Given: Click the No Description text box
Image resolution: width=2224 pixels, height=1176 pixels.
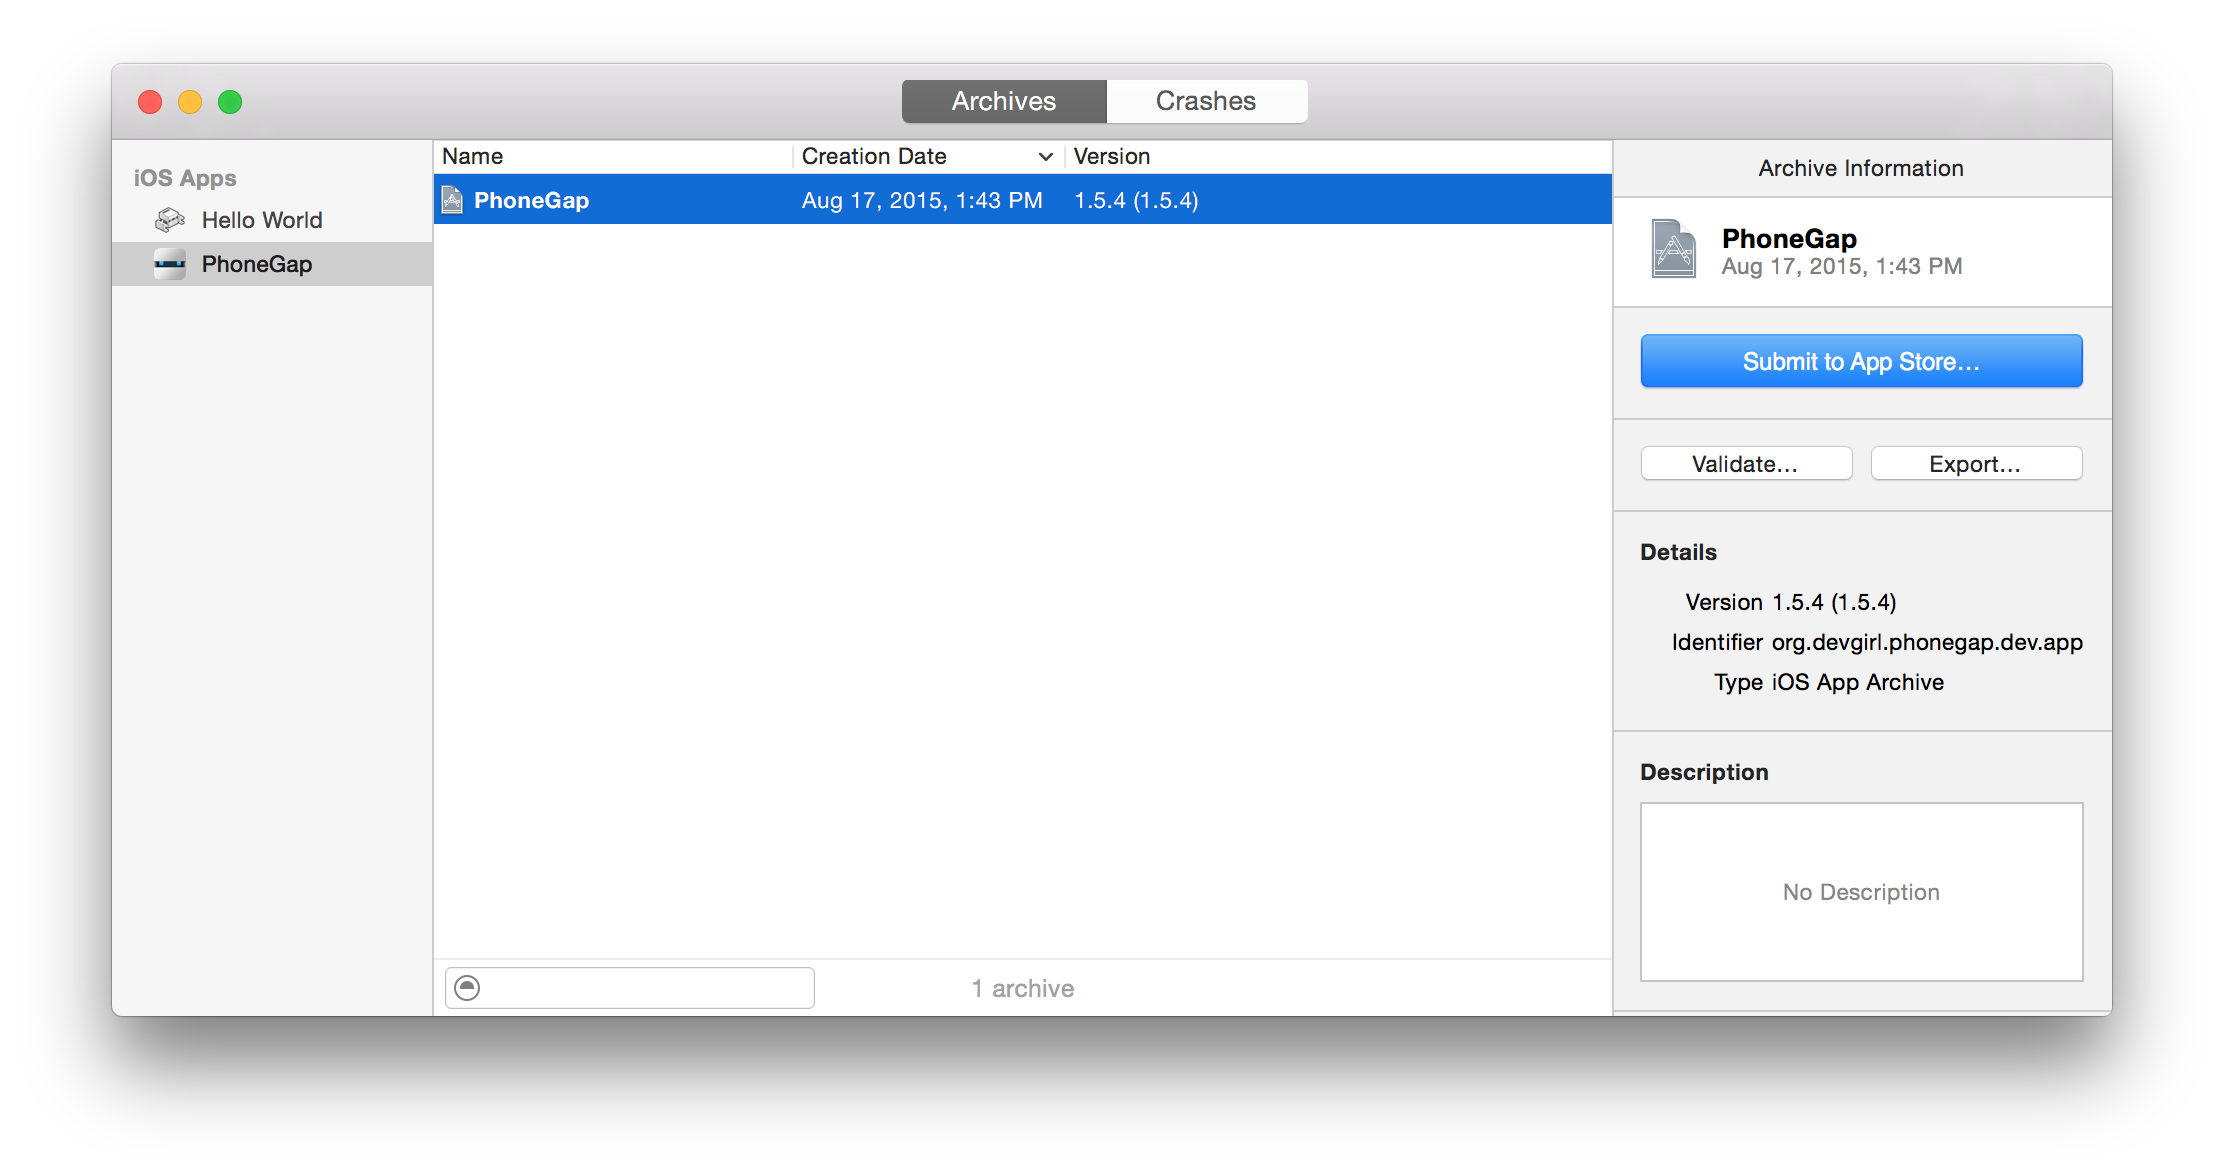Looking at the screenshot, I should click(x=1861, y=892).
